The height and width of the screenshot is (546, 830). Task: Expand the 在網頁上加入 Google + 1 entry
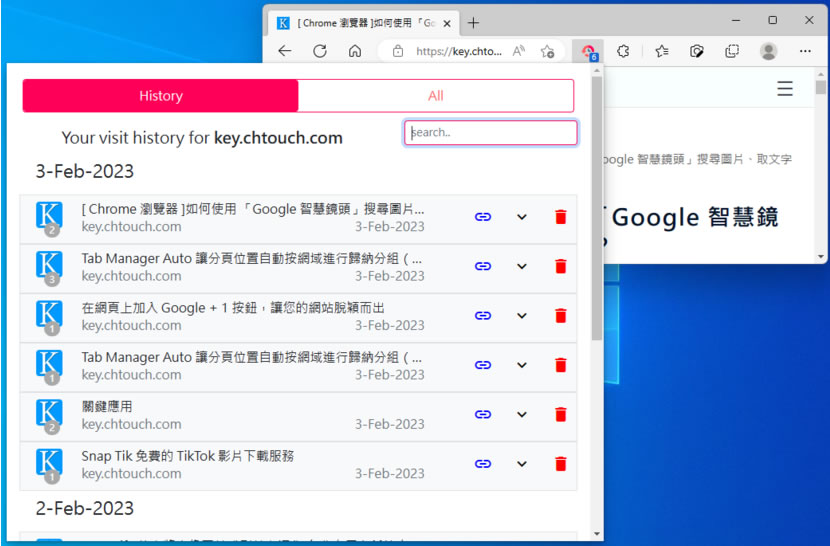[x=521, y=316]
